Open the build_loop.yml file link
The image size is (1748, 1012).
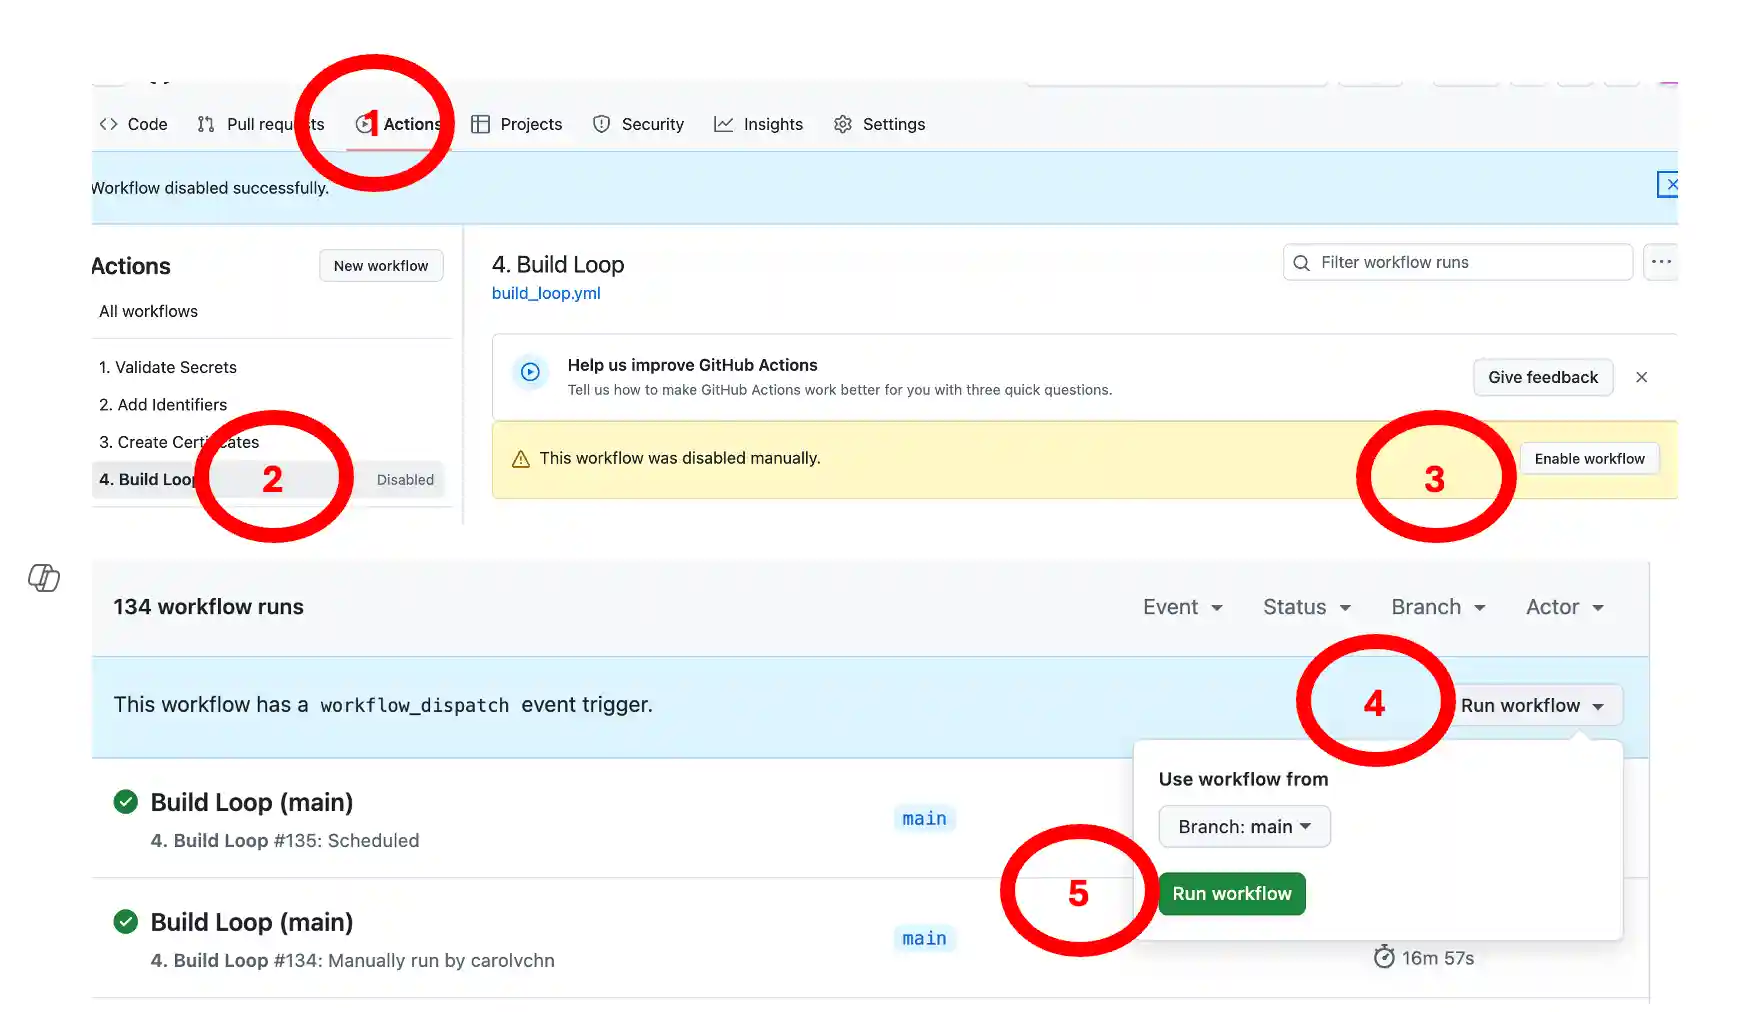546,293
